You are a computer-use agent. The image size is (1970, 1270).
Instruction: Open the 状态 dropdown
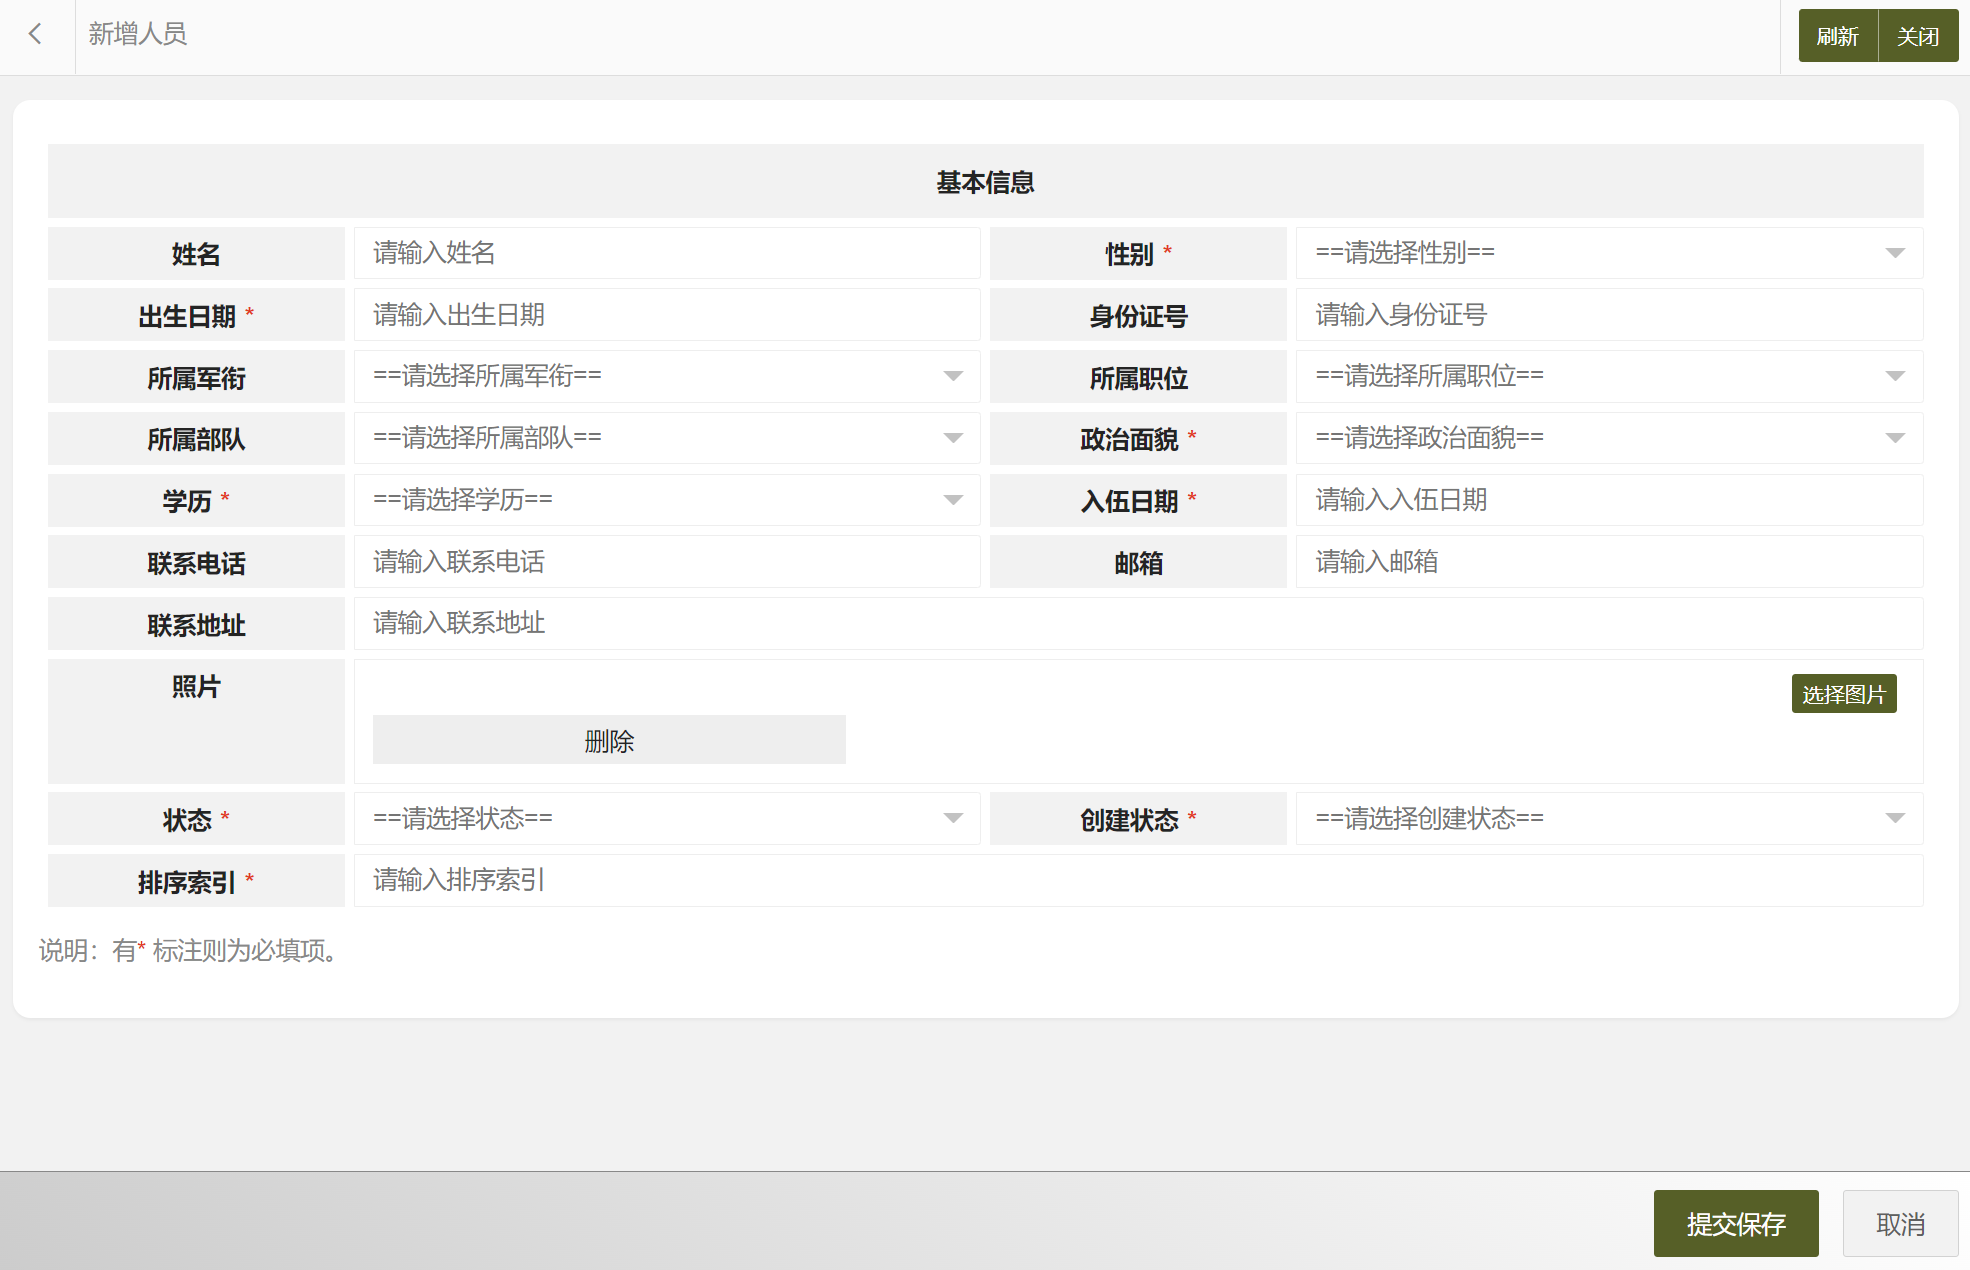(666, 819)
